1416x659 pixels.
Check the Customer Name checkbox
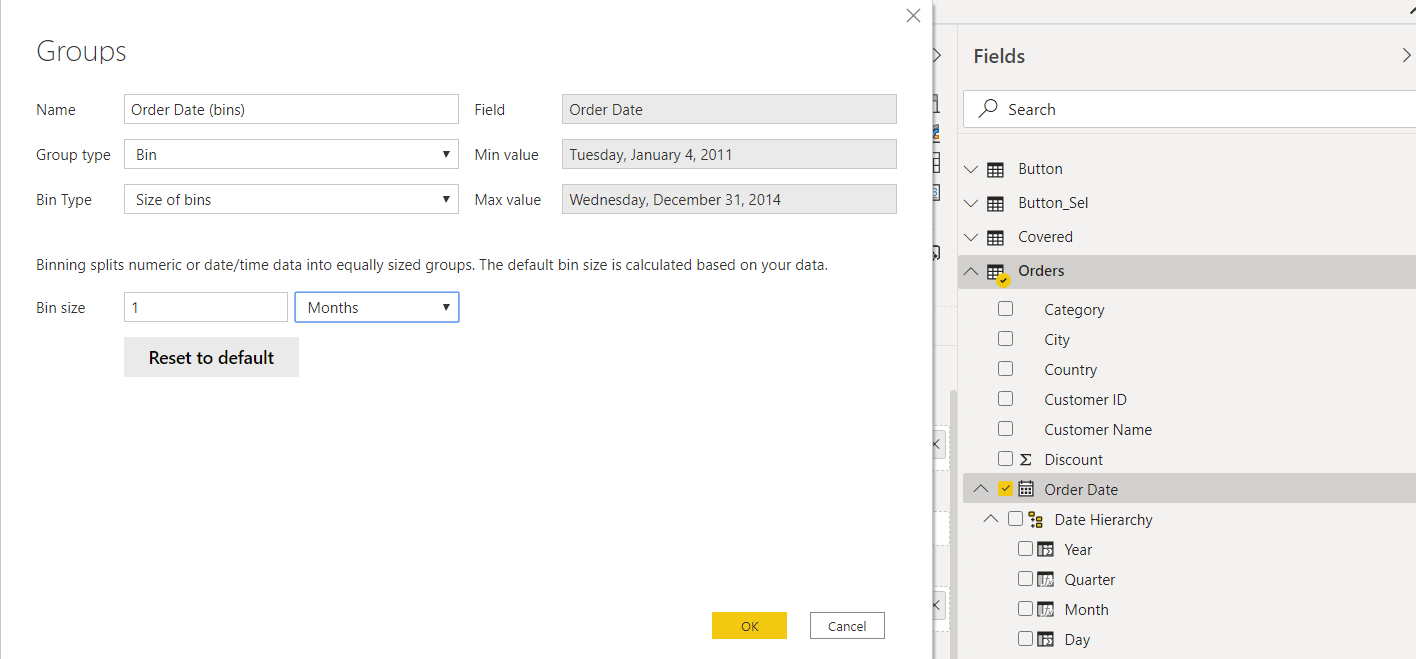point(1005,429)
